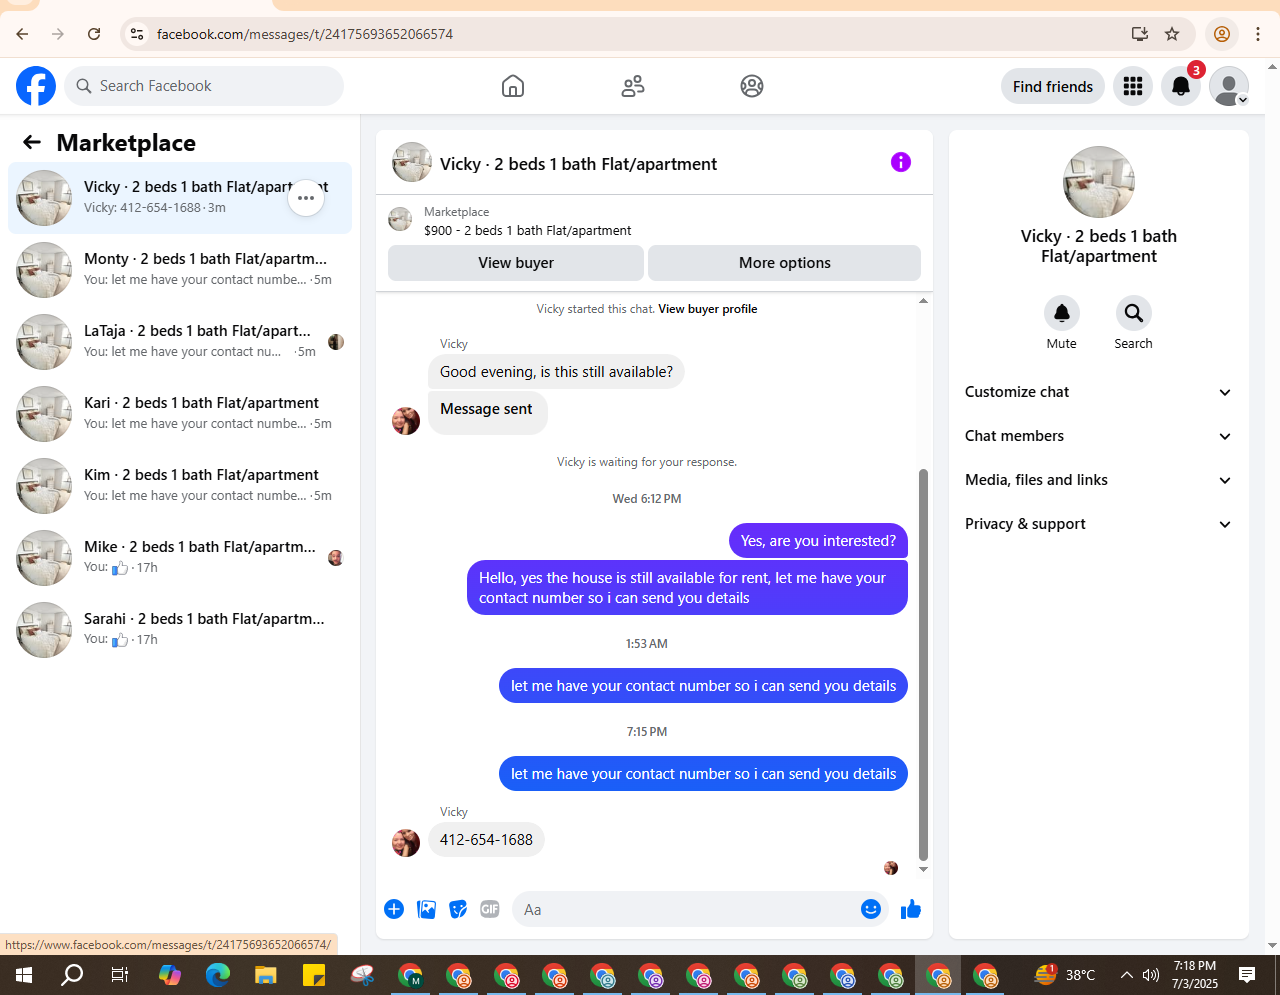Click the More options button
1280x995 pixels.
(785, 263)
